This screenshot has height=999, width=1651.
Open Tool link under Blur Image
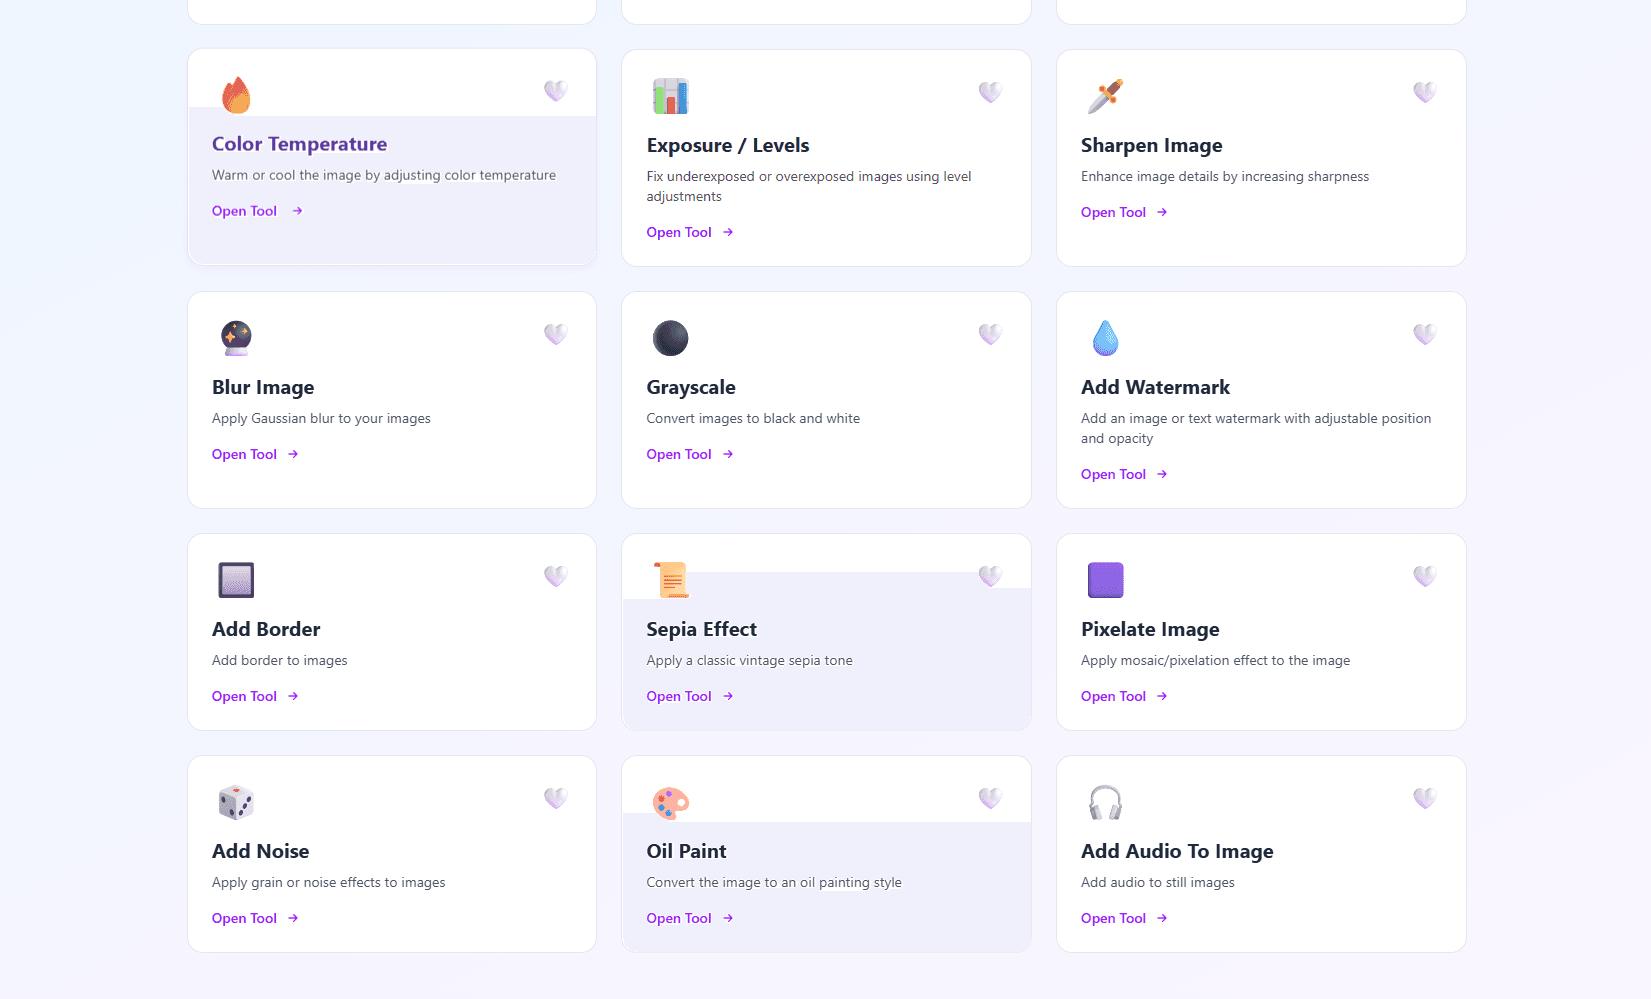255,454
